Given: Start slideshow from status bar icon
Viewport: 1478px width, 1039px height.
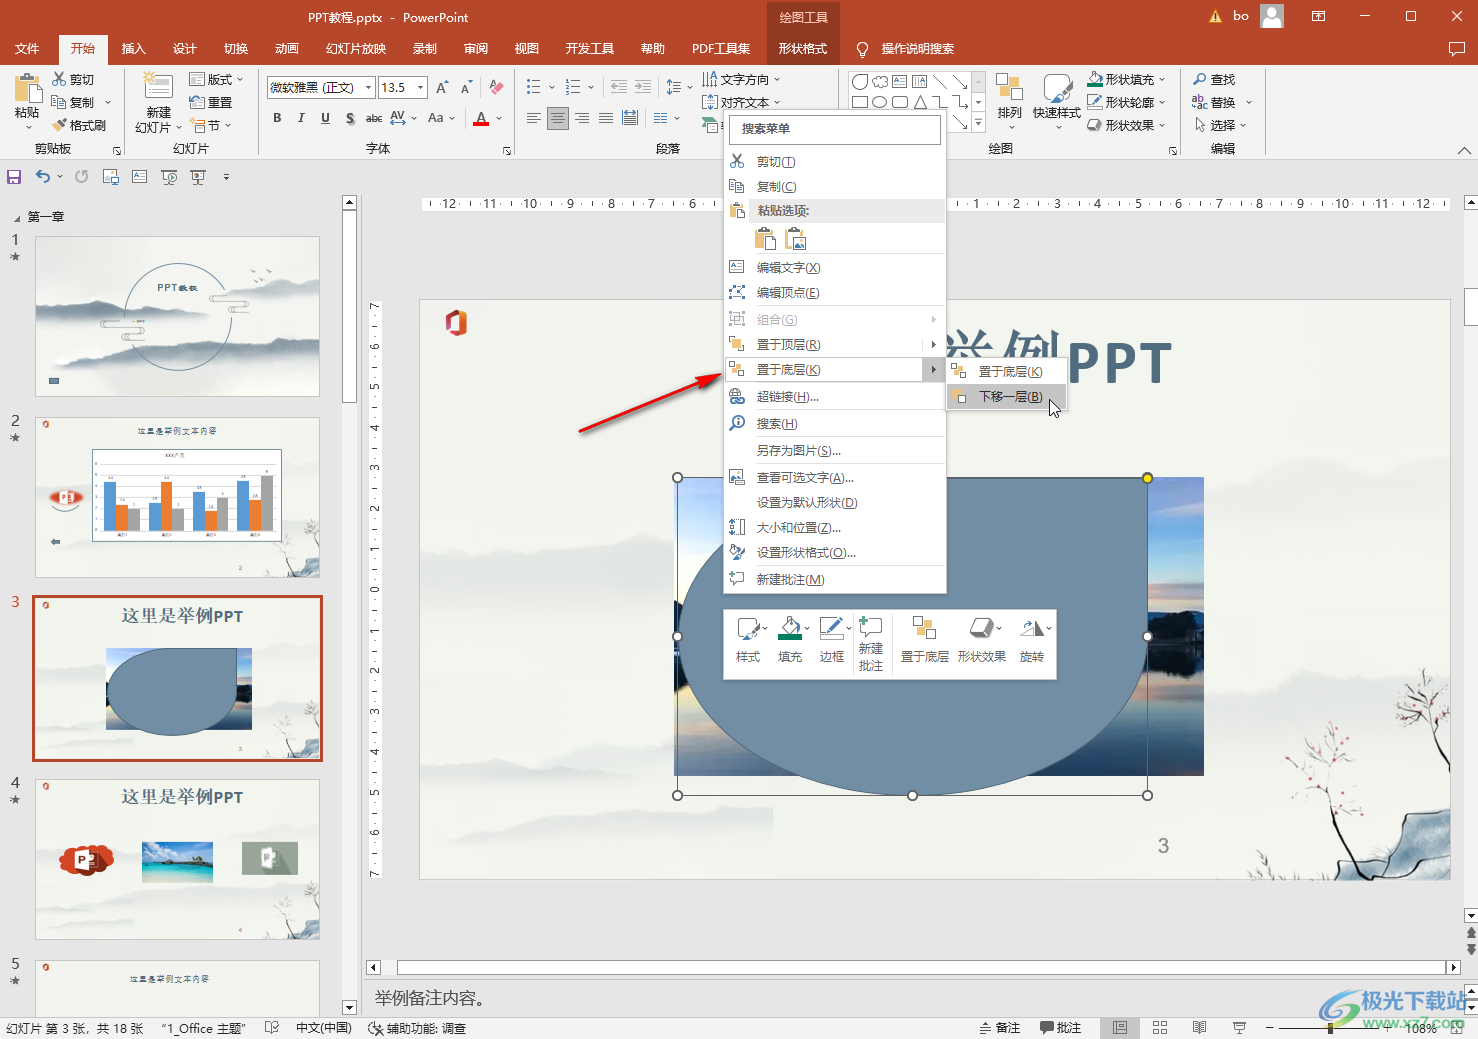Looking at the screenshot, I should pos(1239,1028).
